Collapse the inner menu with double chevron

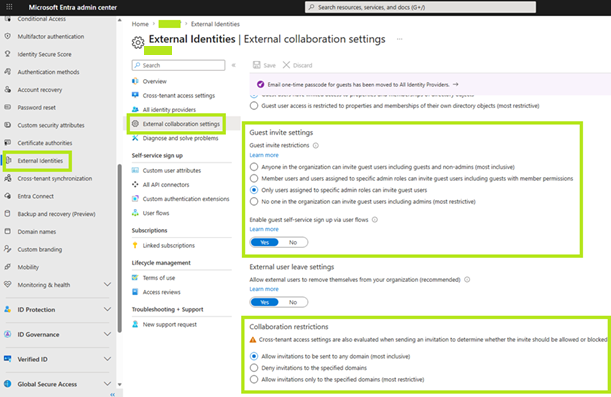pos(234,65)
